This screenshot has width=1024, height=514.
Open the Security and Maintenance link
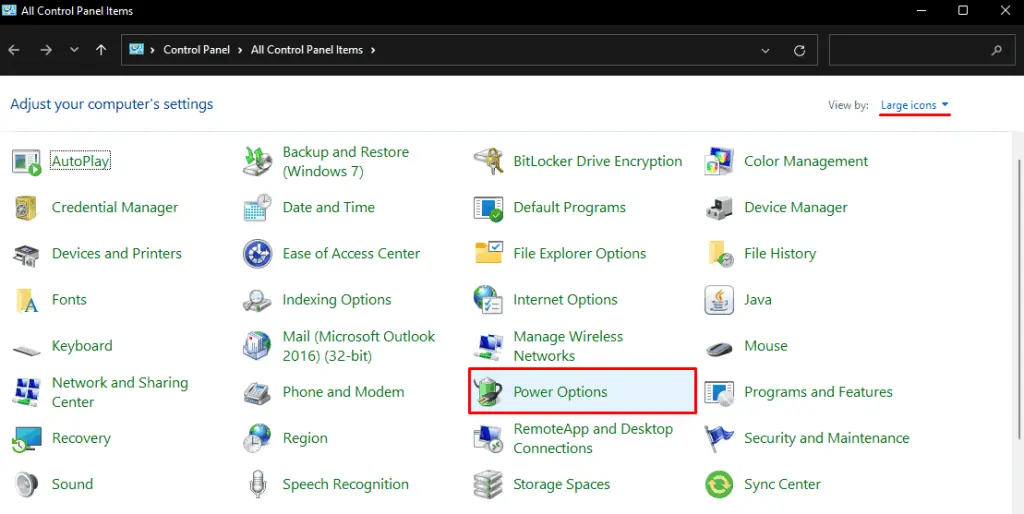click(x=827, y=438)
